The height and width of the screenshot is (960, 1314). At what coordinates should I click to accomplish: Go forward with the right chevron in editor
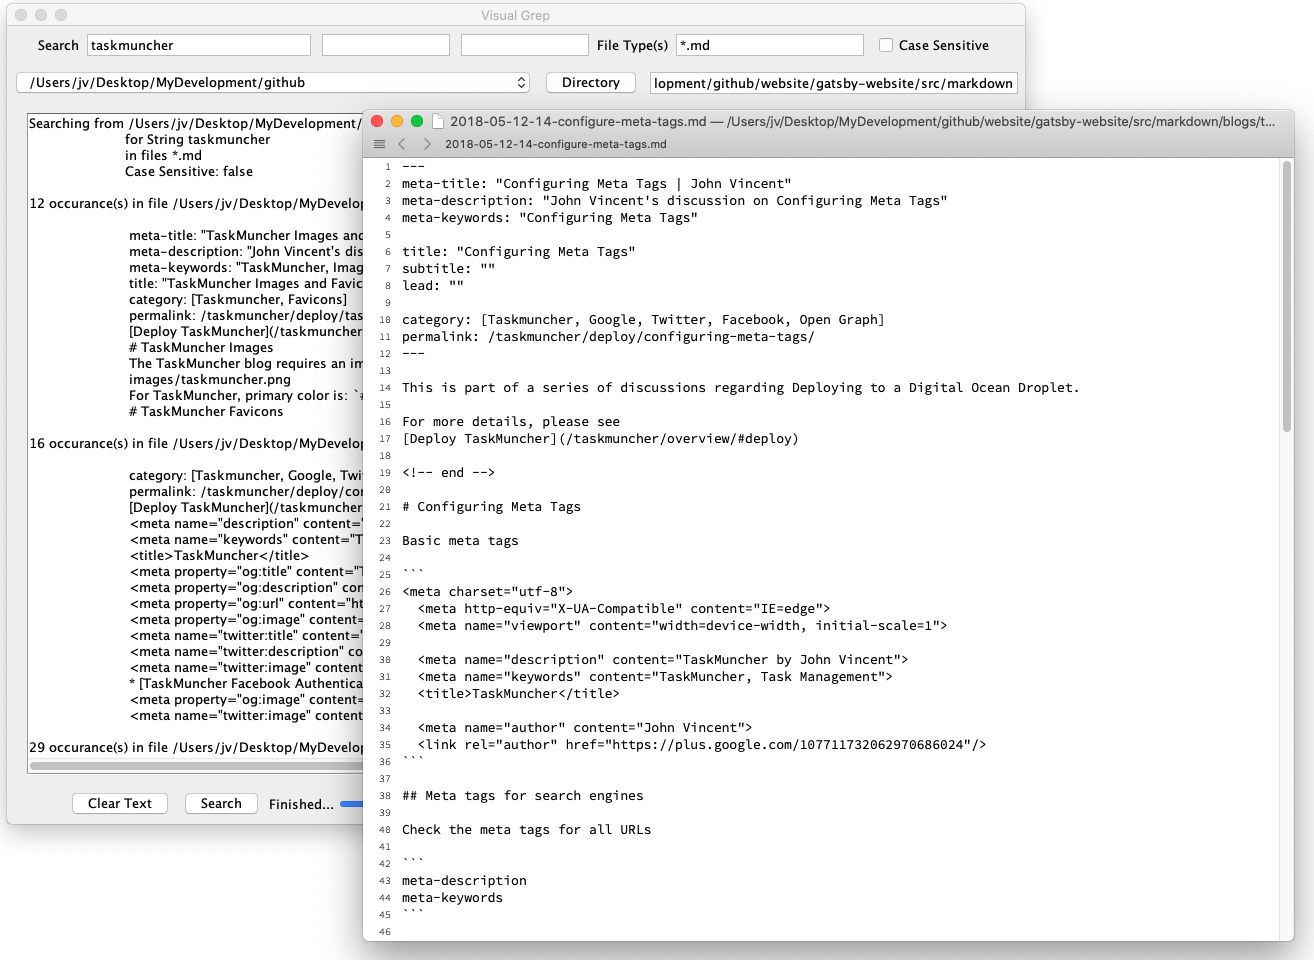(427, 144)
